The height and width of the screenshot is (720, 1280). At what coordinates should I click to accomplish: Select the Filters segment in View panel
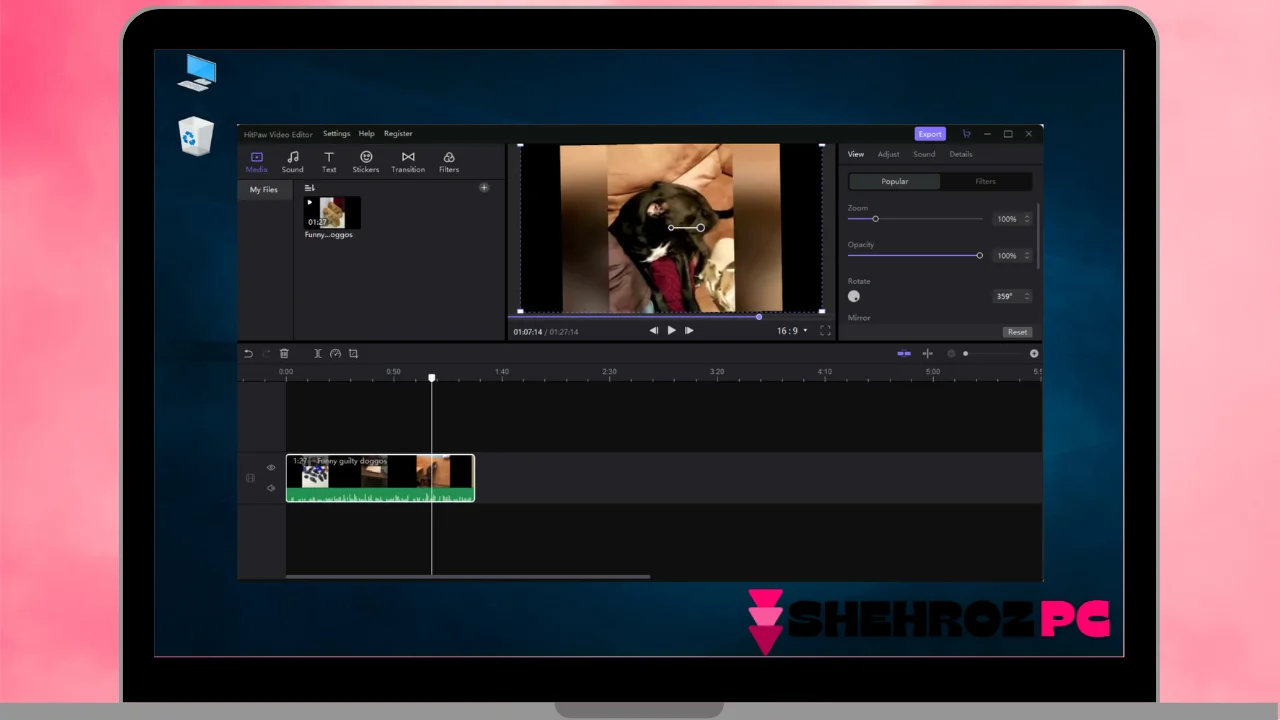click(x=986, y=181)
